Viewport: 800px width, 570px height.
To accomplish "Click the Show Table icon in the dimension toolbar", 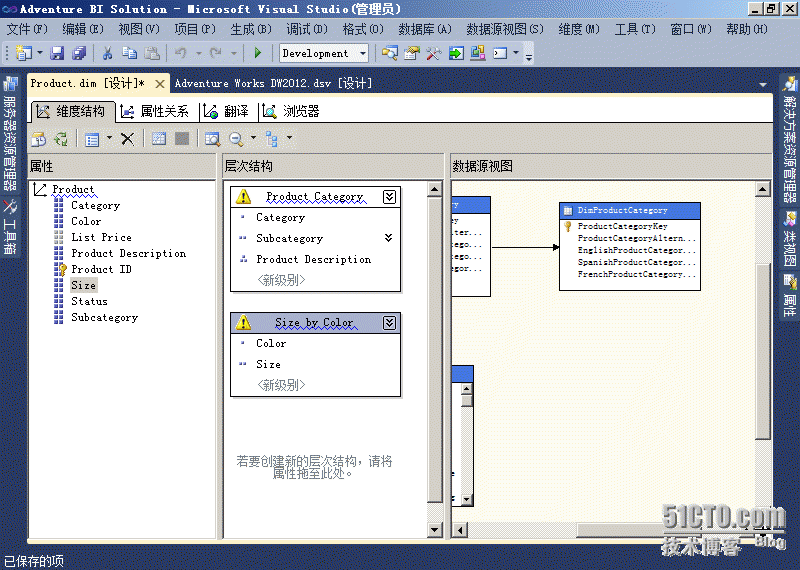I will [159, 138].
